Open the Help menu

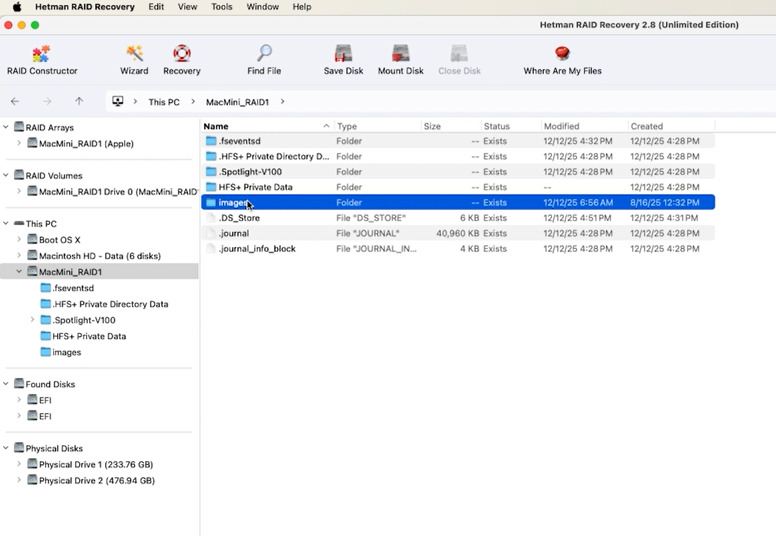point(301,7)
